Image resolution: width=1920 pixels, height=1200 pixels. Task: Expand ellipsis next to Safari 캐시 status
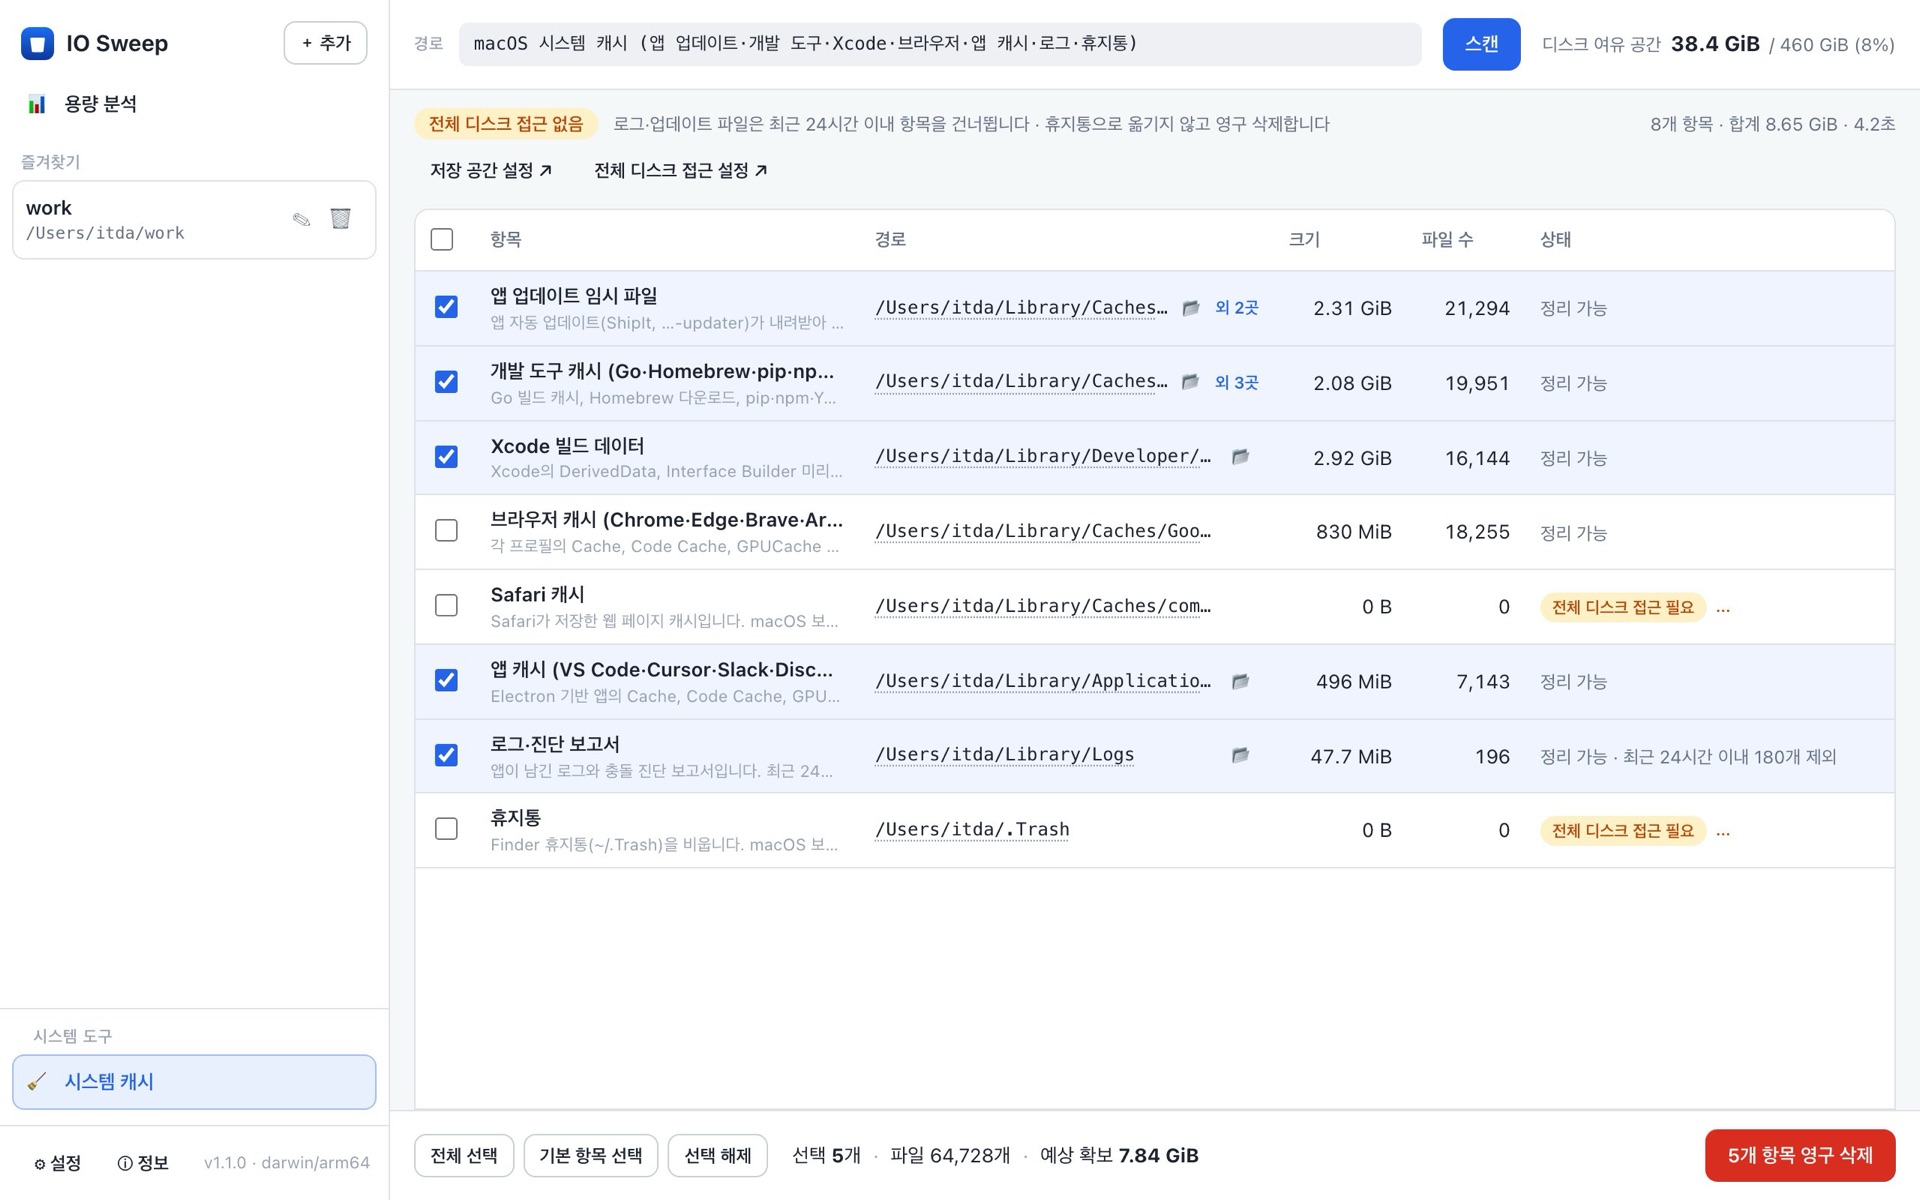pos(1723,607)
